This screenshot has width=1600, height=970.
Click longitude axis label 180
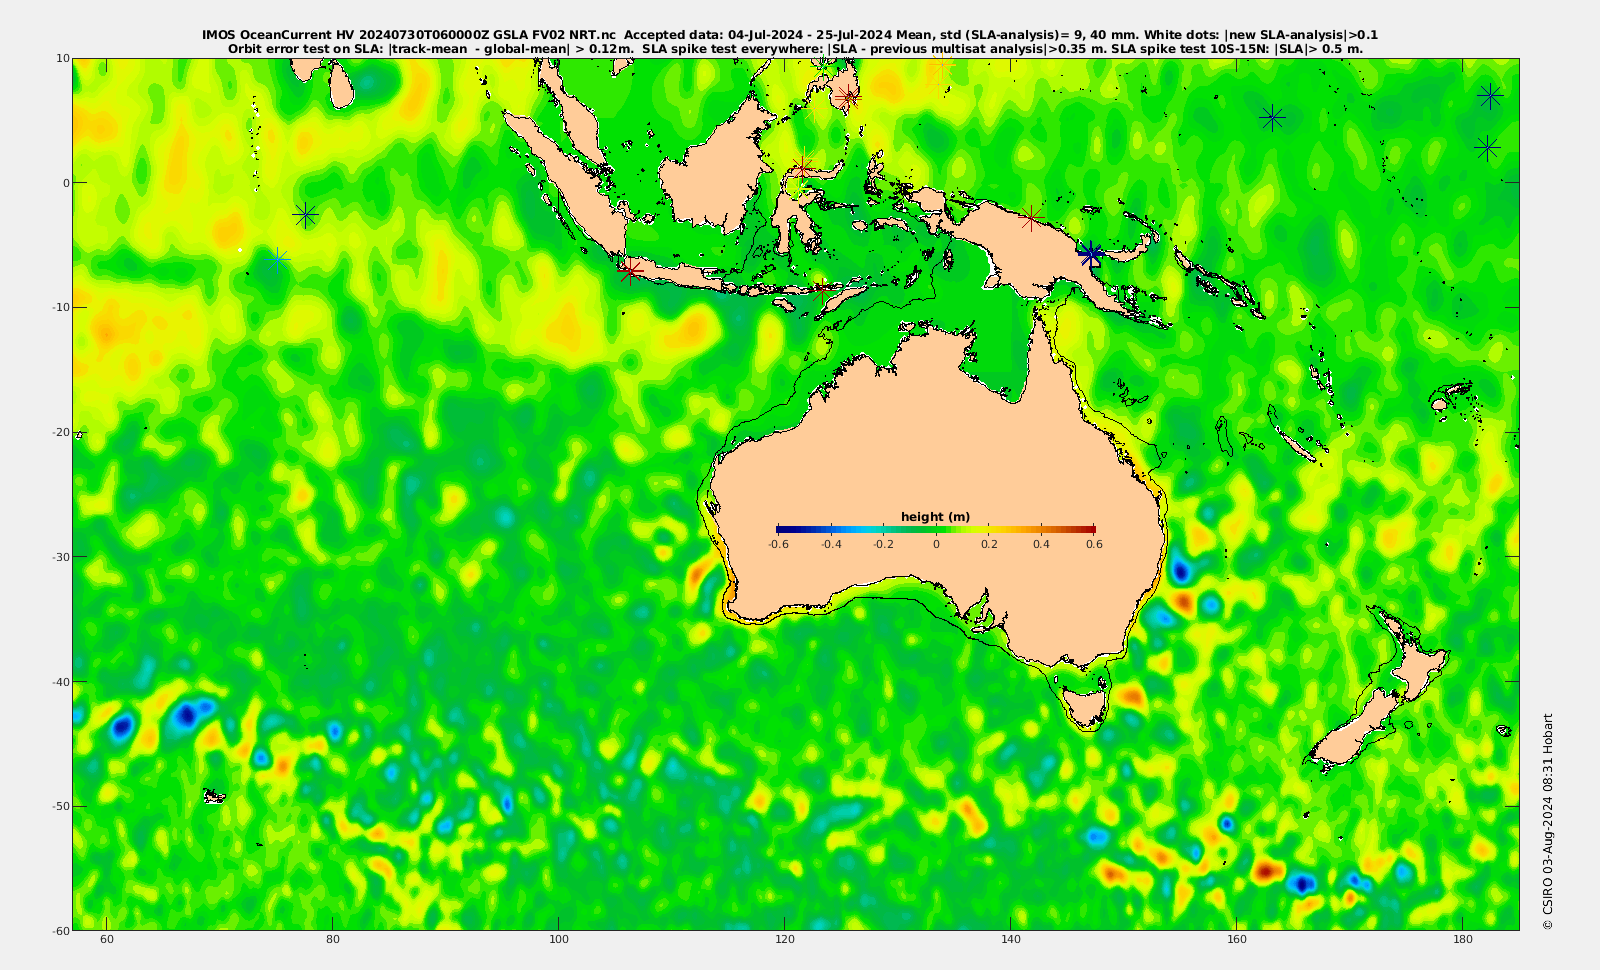click(x=1463, y=939)
